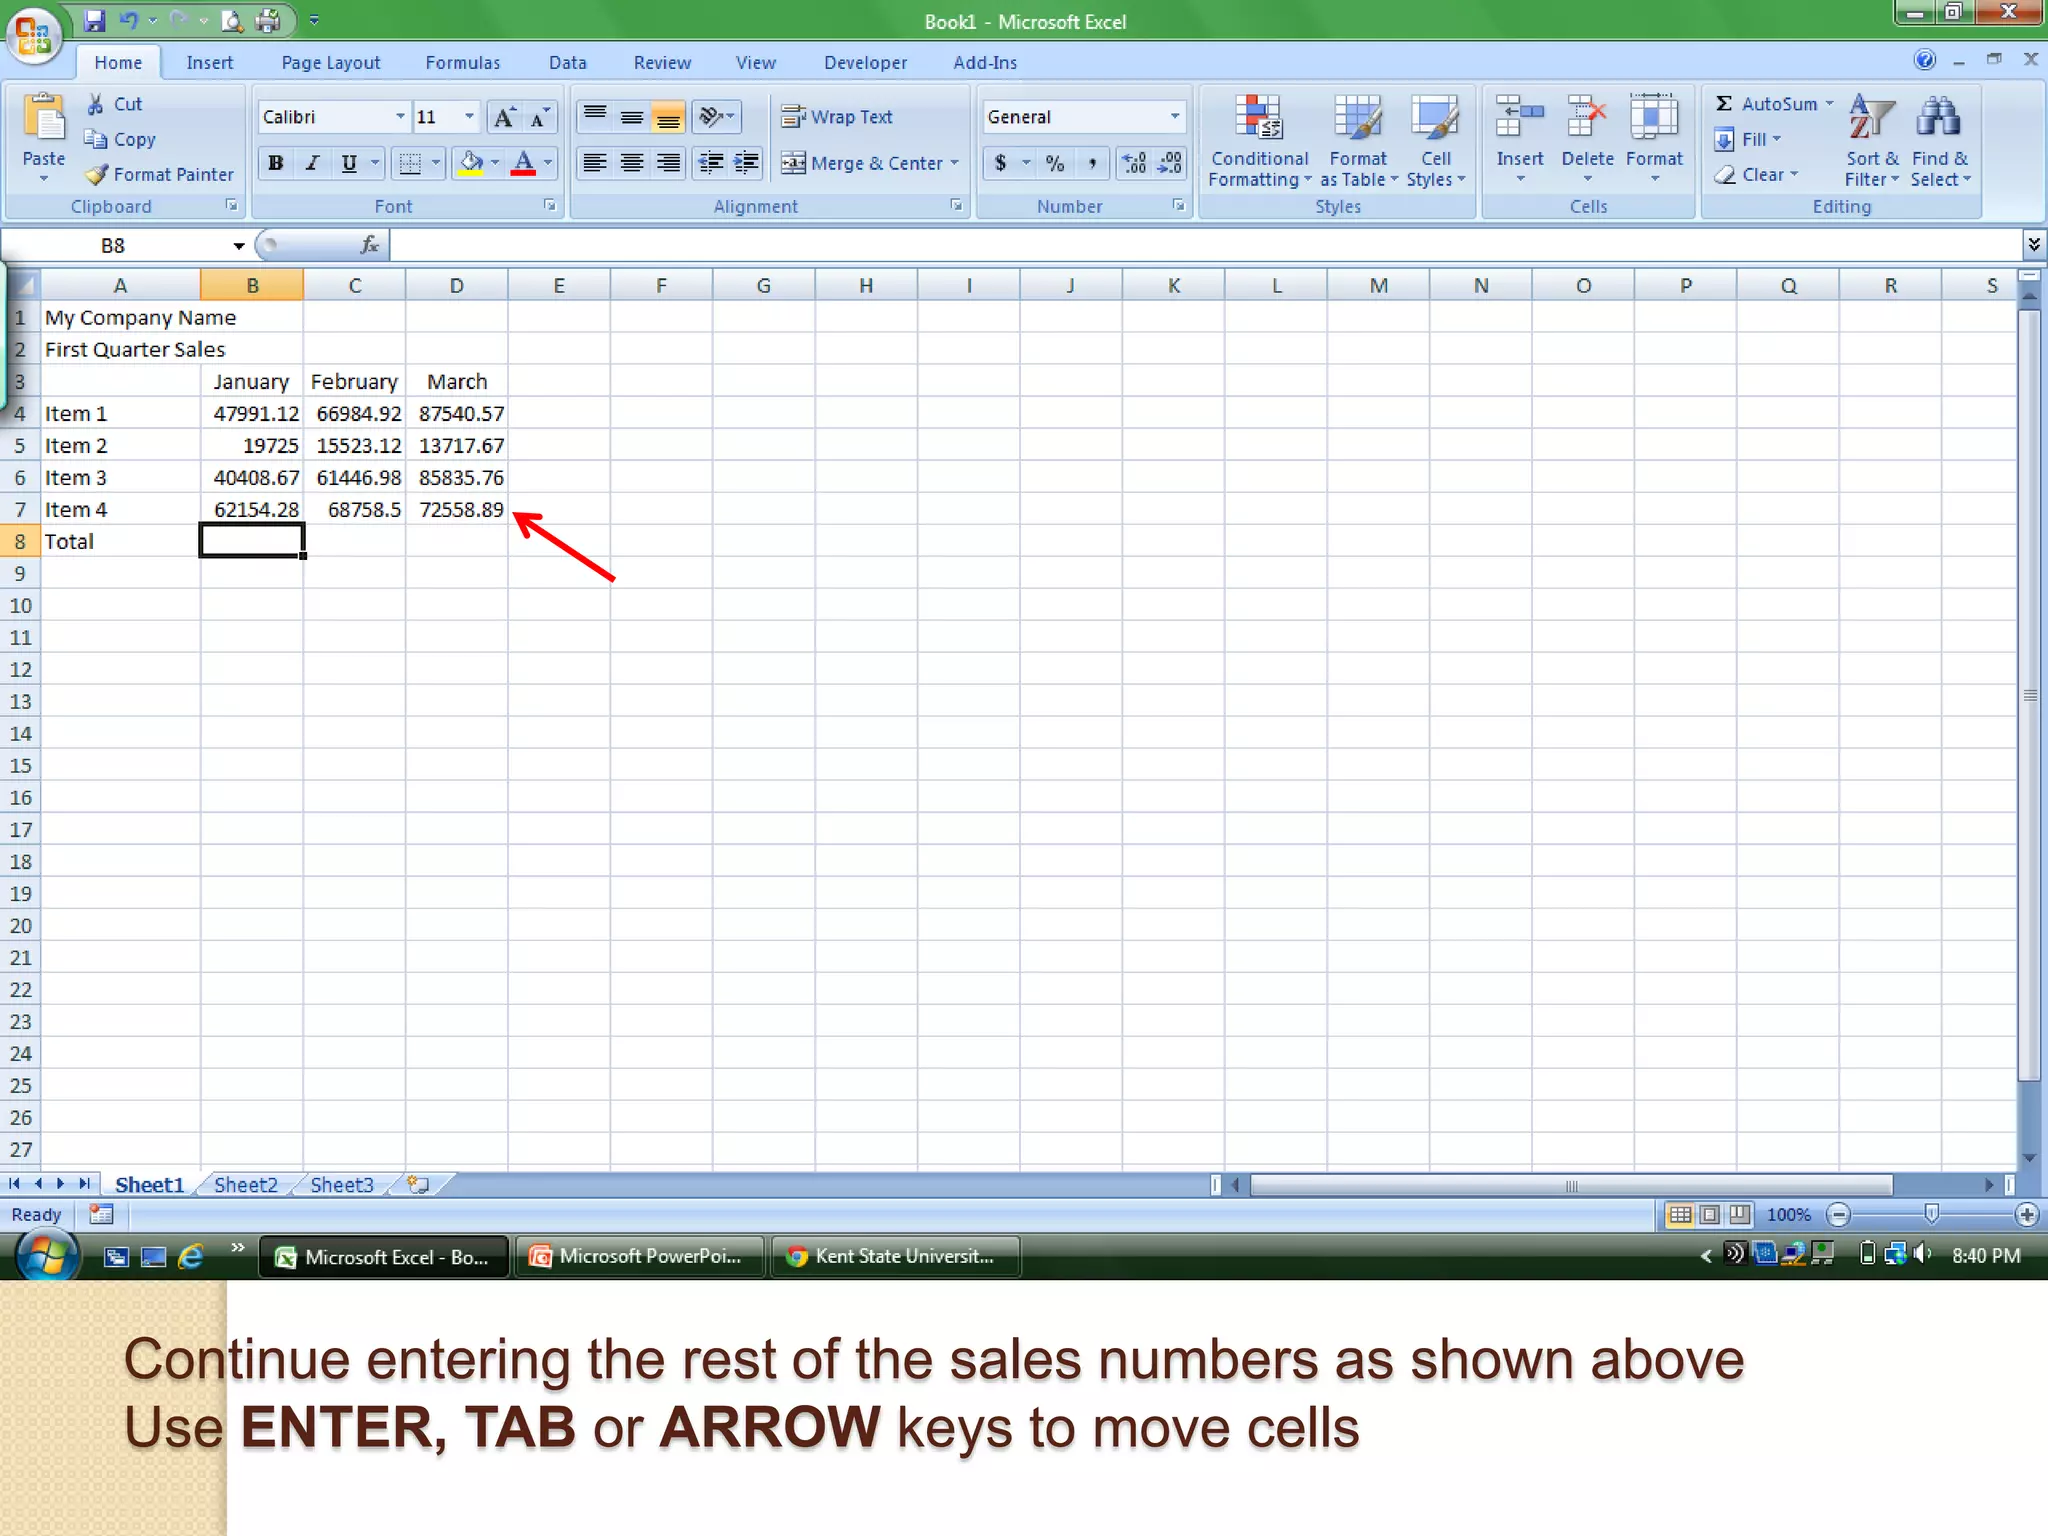Toggle underline formatting

point(348,163)
